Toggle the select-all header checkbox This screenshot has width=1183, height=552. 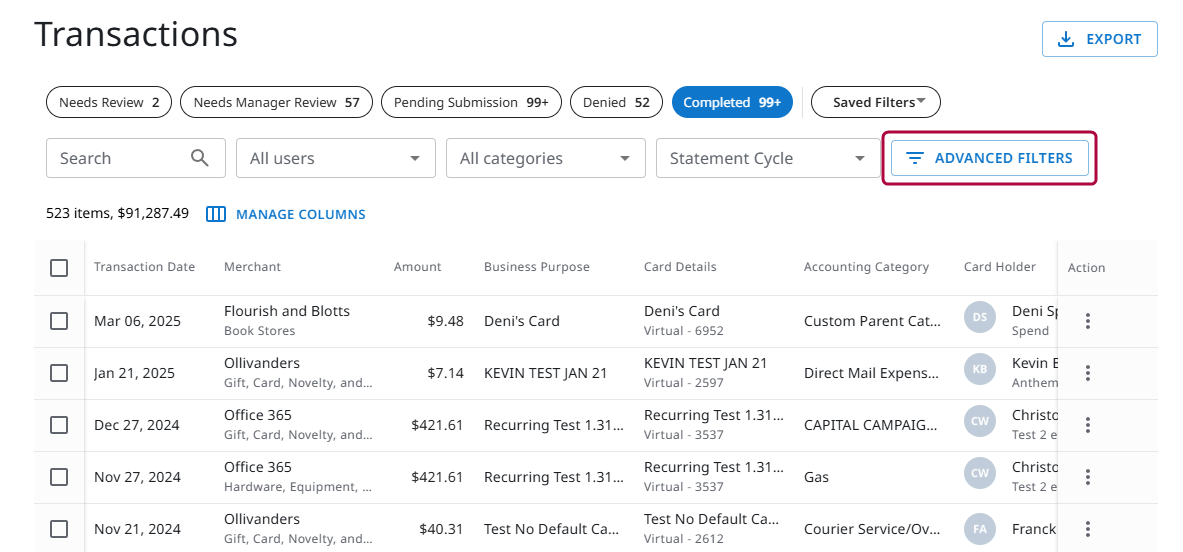pos(59,268)
